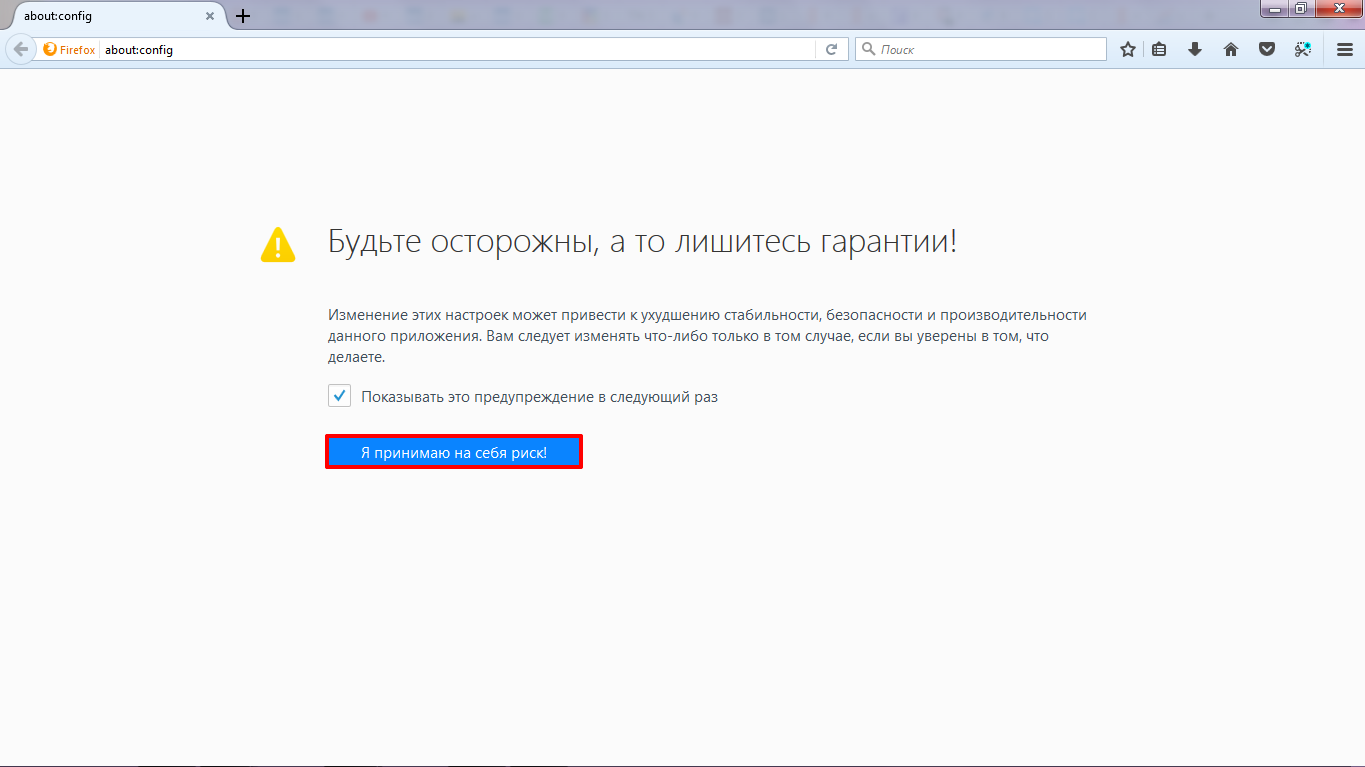The width and height of the screenshot is (1365, 767).
Task: Click the screenshot scissors icon
Action: pyautogui.click(x=1302, y=49)
